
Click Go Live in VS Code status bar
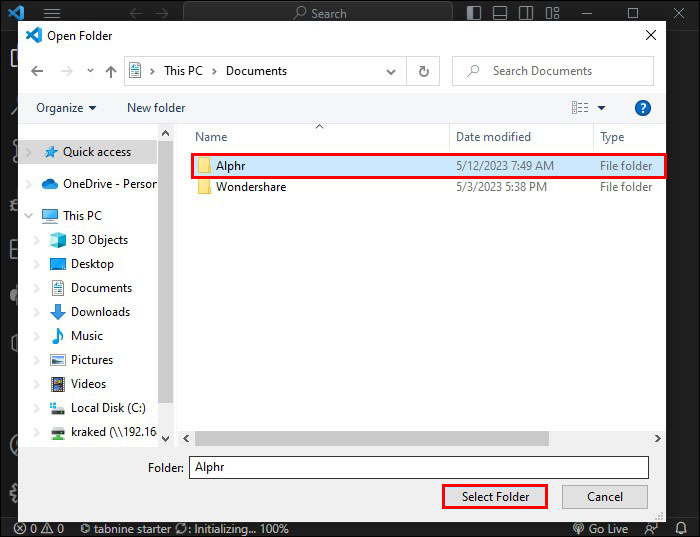point(600,529)
